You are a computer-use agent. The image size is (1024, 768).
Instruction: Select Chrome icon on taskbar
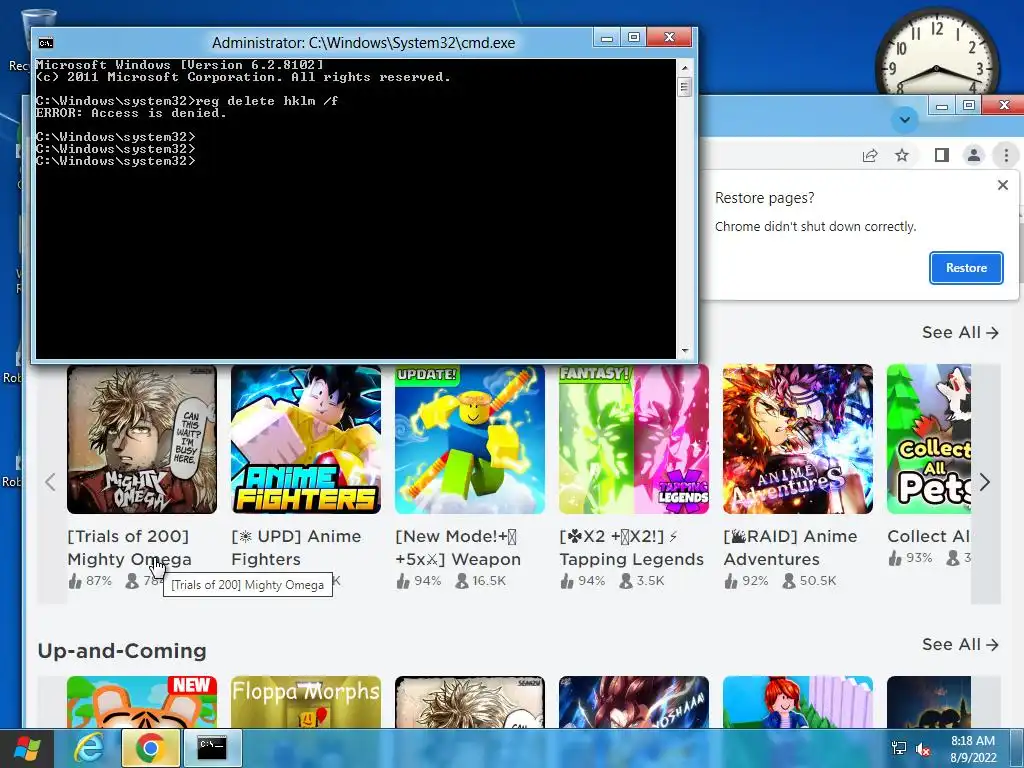[x=150, y=748]
